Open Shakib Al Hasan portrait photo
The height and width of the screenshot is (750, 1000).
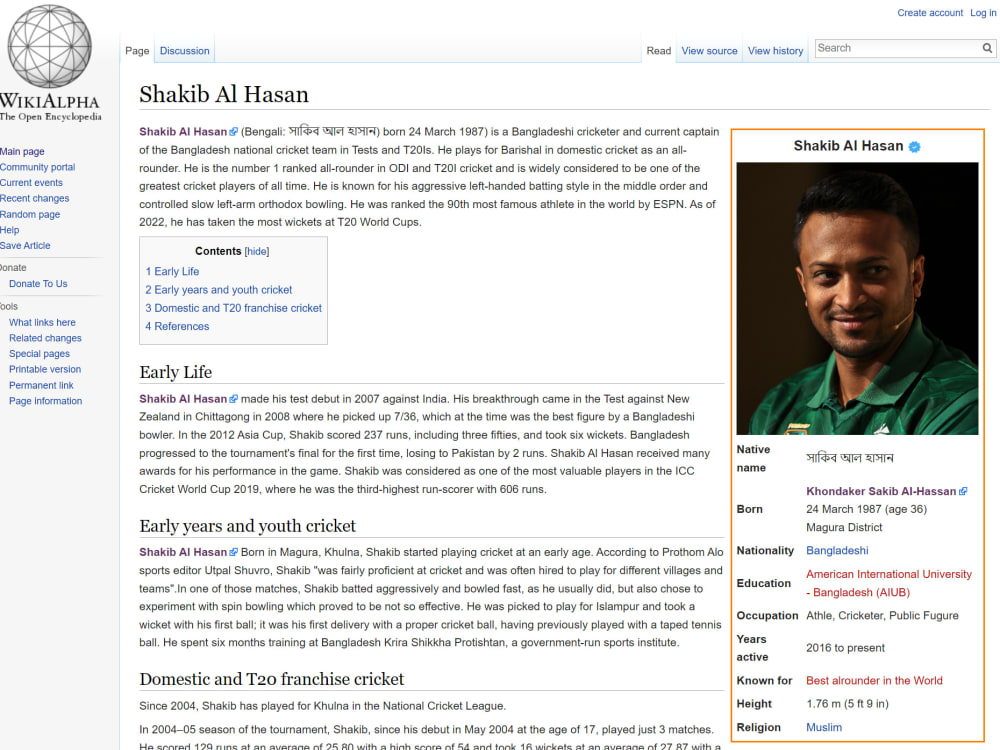click(x=857, y=298)
